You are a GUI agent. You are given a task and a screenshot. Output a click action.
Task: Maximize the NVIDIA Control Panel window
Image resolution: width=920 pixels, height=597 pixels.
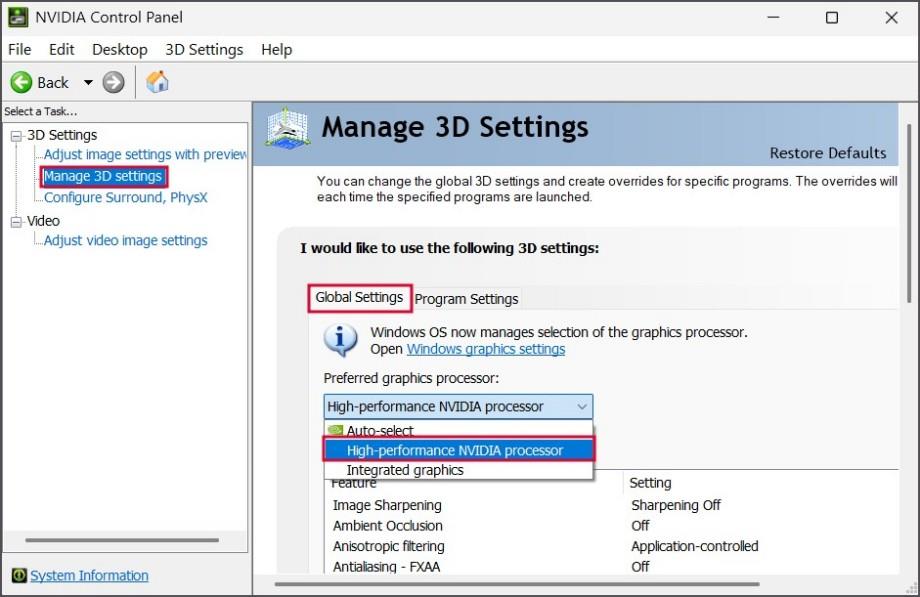[831, 18]
